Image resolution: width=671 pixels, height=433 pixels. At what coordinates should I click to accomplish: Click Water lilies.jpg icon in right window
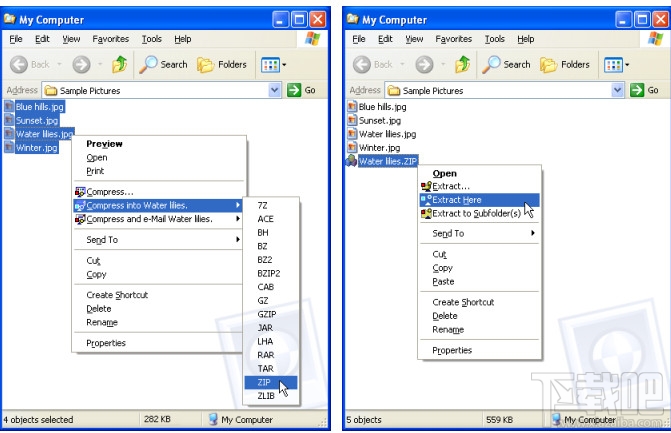point(352,133)
